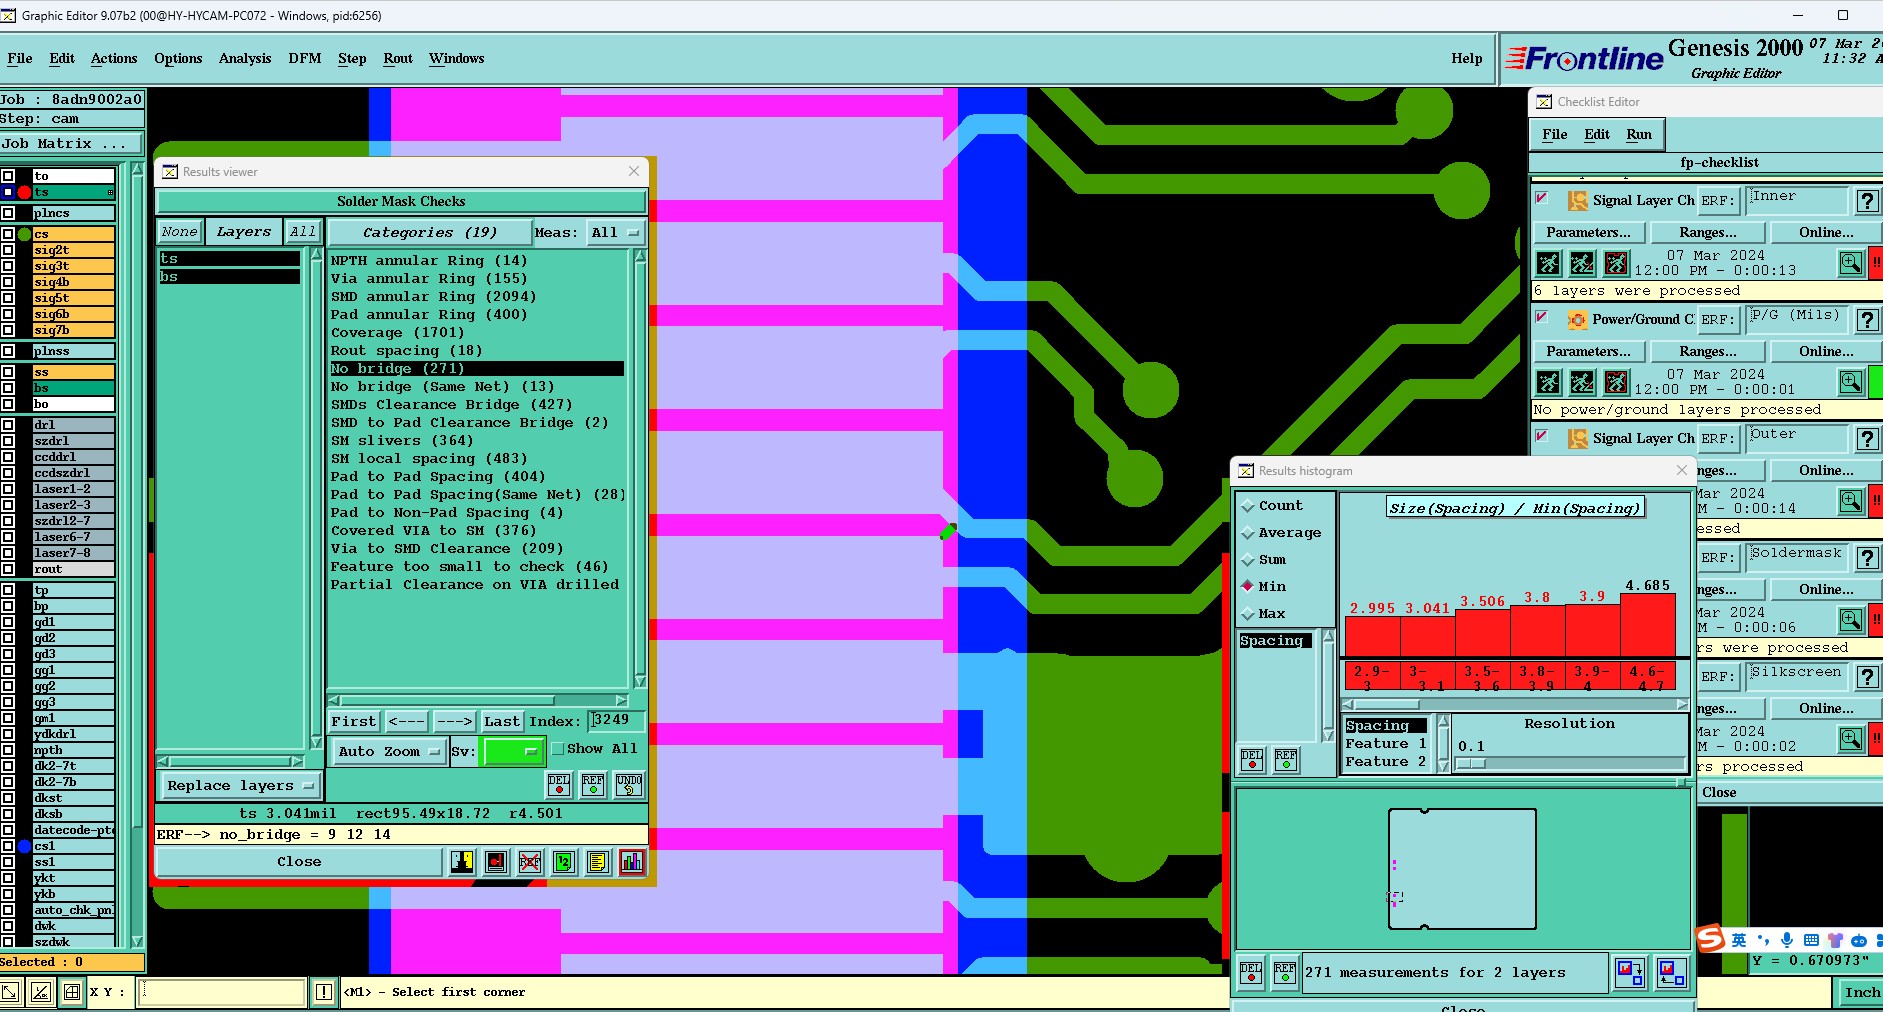Toggle checkbox for Outer Signal Layer check

(1542, 436)
